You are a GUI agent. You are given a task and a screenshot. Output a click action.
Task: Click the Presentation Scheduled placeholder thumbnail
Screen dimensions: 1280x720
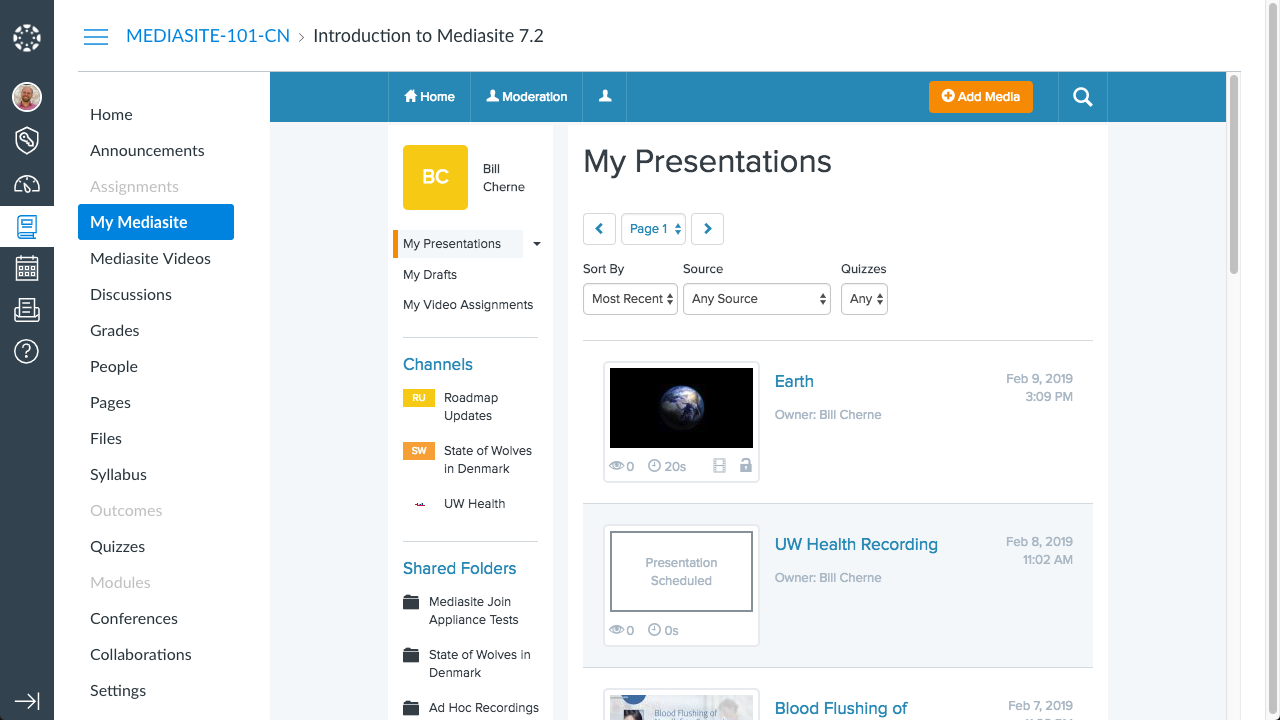(x=681, y=572)
